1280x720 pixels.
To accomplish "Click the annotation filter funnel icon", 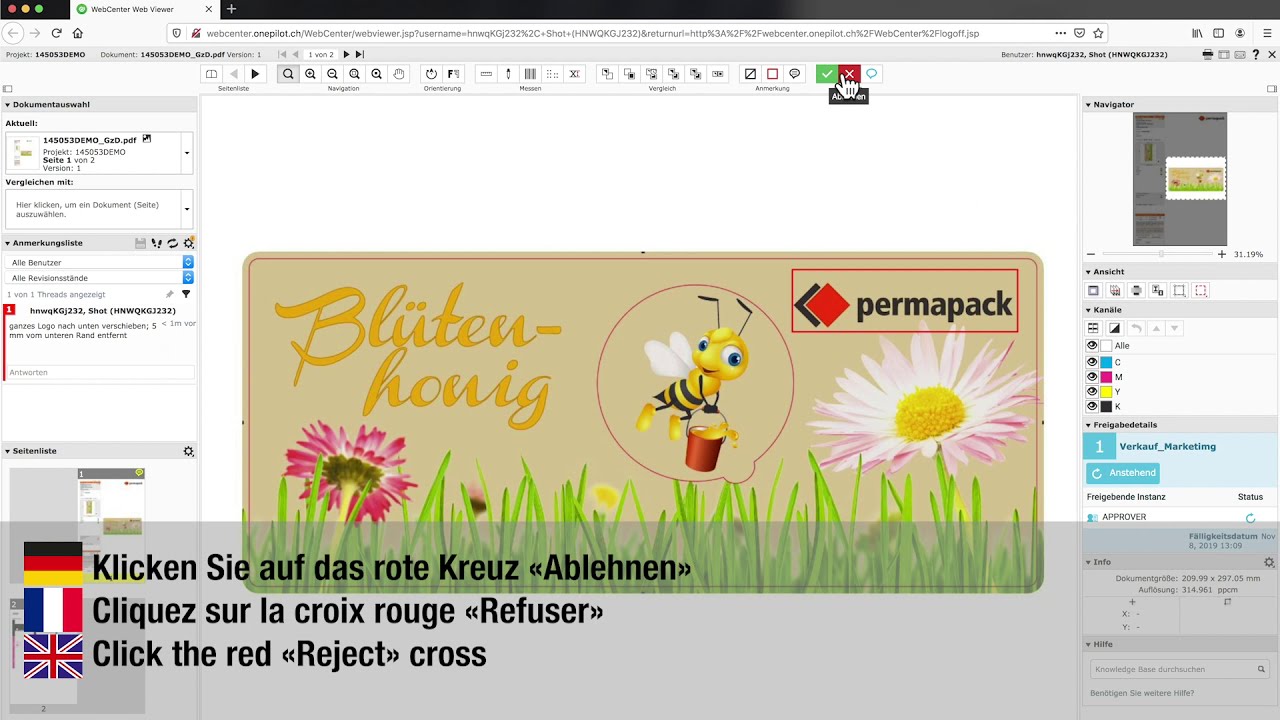I will point(186,295).
